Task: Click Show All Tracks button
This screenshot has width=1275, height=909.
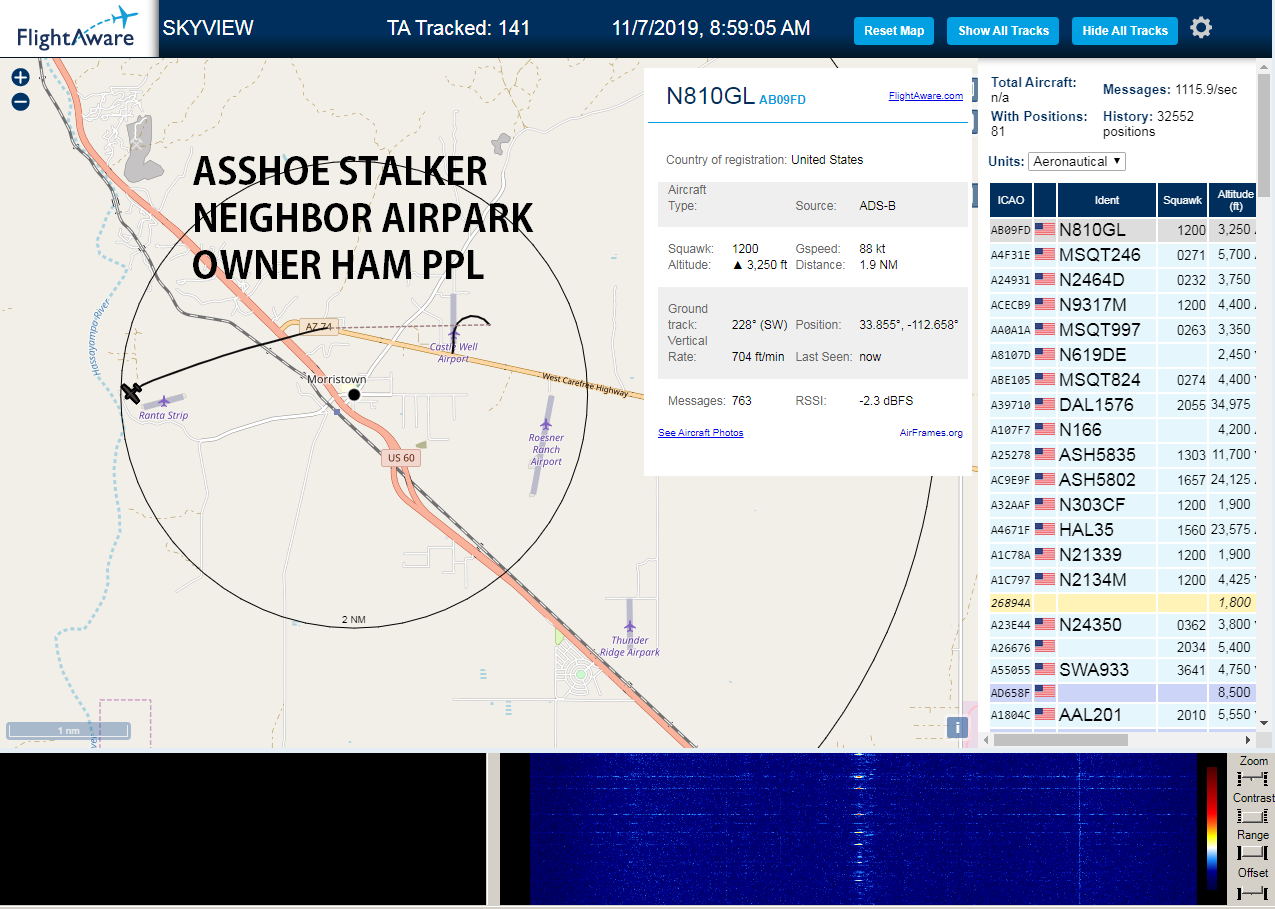Action: pos(1003,31)
